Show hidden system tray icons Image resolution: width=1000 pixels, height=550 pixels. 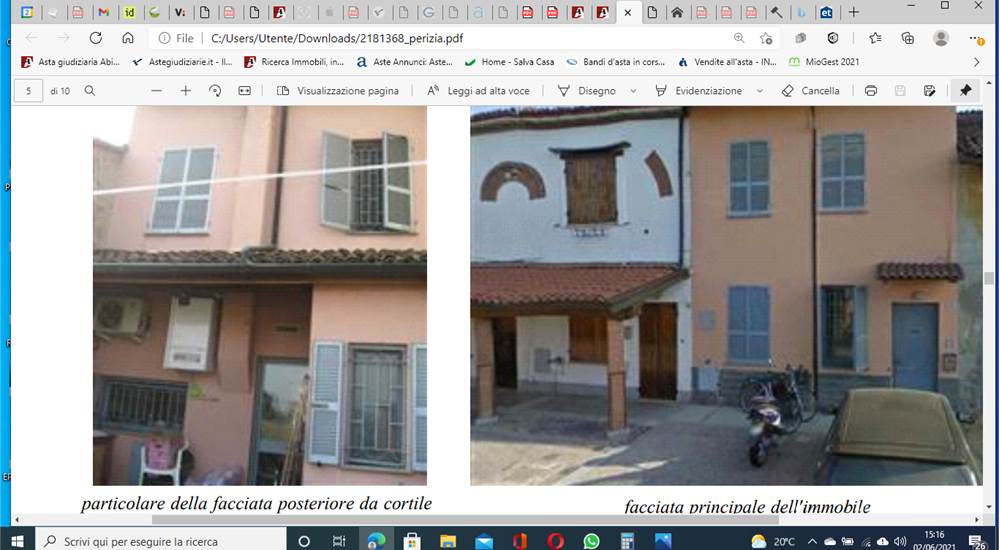[x=812, y=542]
